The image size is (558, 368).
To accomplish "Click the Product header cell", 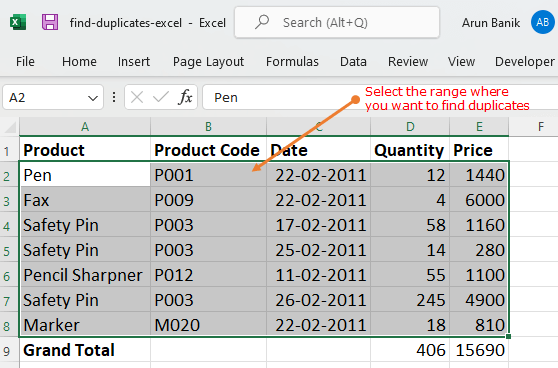I will click(85, 150).
